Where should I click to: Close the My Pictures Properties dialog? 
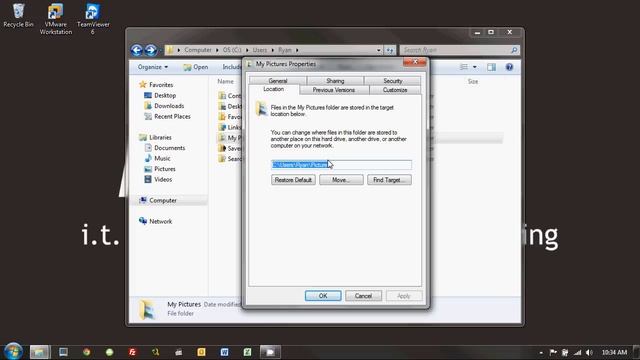coord(415,62)
